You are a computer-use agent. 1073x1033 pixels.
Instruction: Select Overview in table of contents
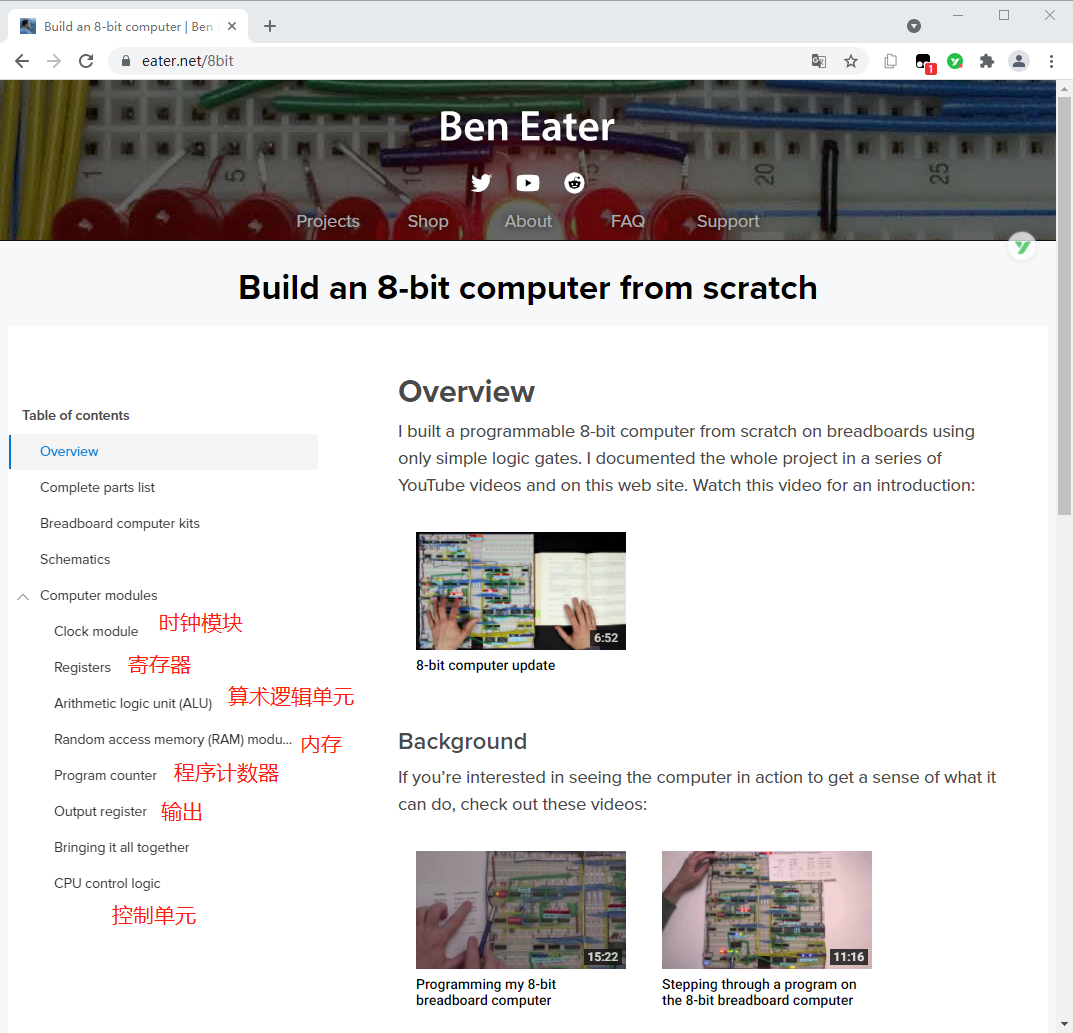(x=164, y=452)
